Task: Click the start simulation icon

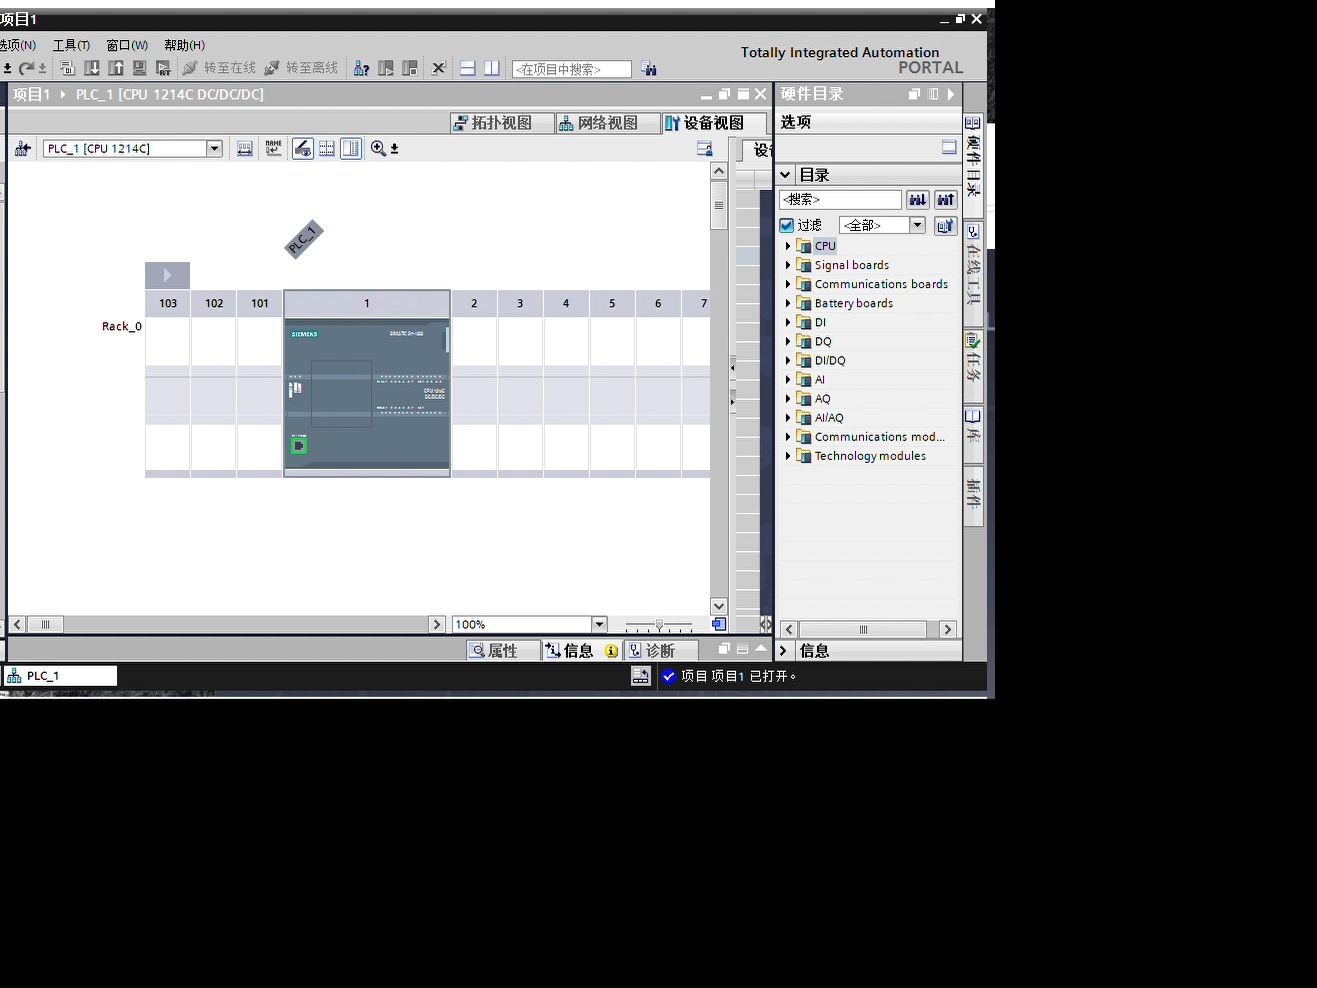Action: [x=139, y=68]
